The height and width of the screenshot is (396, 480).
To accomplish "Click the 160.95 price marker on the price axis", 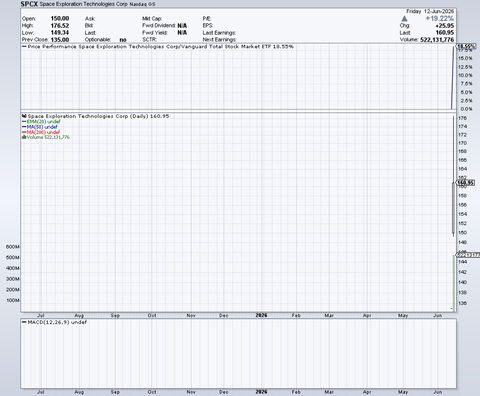I will coord(465,183).
